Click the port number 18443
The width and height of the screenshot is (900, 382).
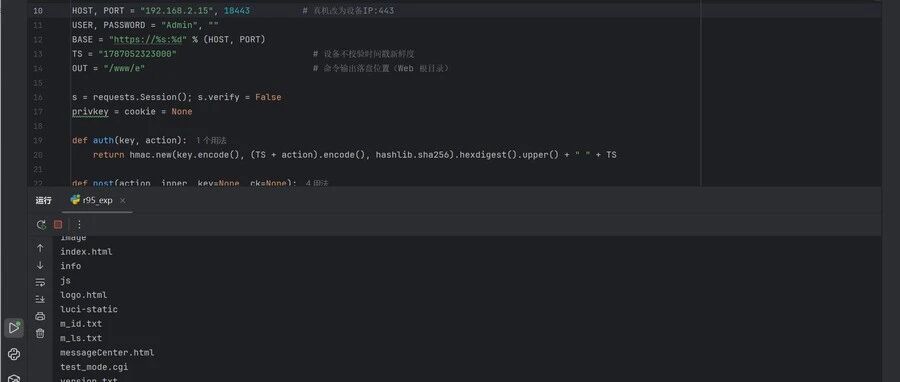pos(236,11)
